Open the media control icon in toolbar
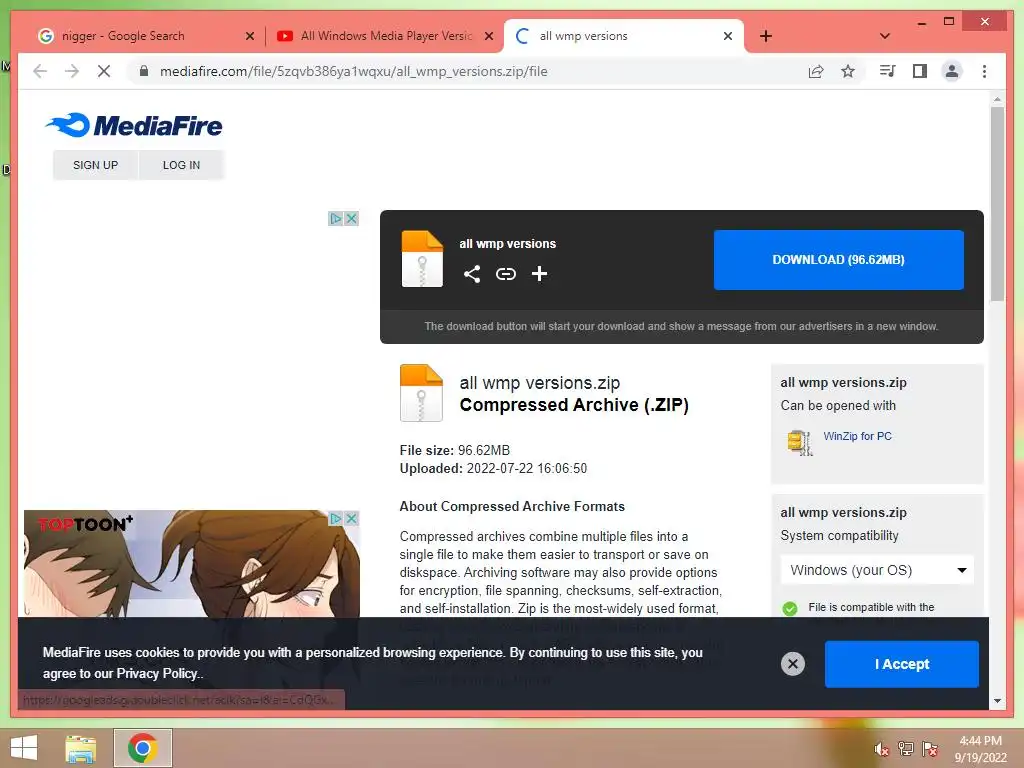This screenshot has height=768, width=1024. click(x=887, y=71)
